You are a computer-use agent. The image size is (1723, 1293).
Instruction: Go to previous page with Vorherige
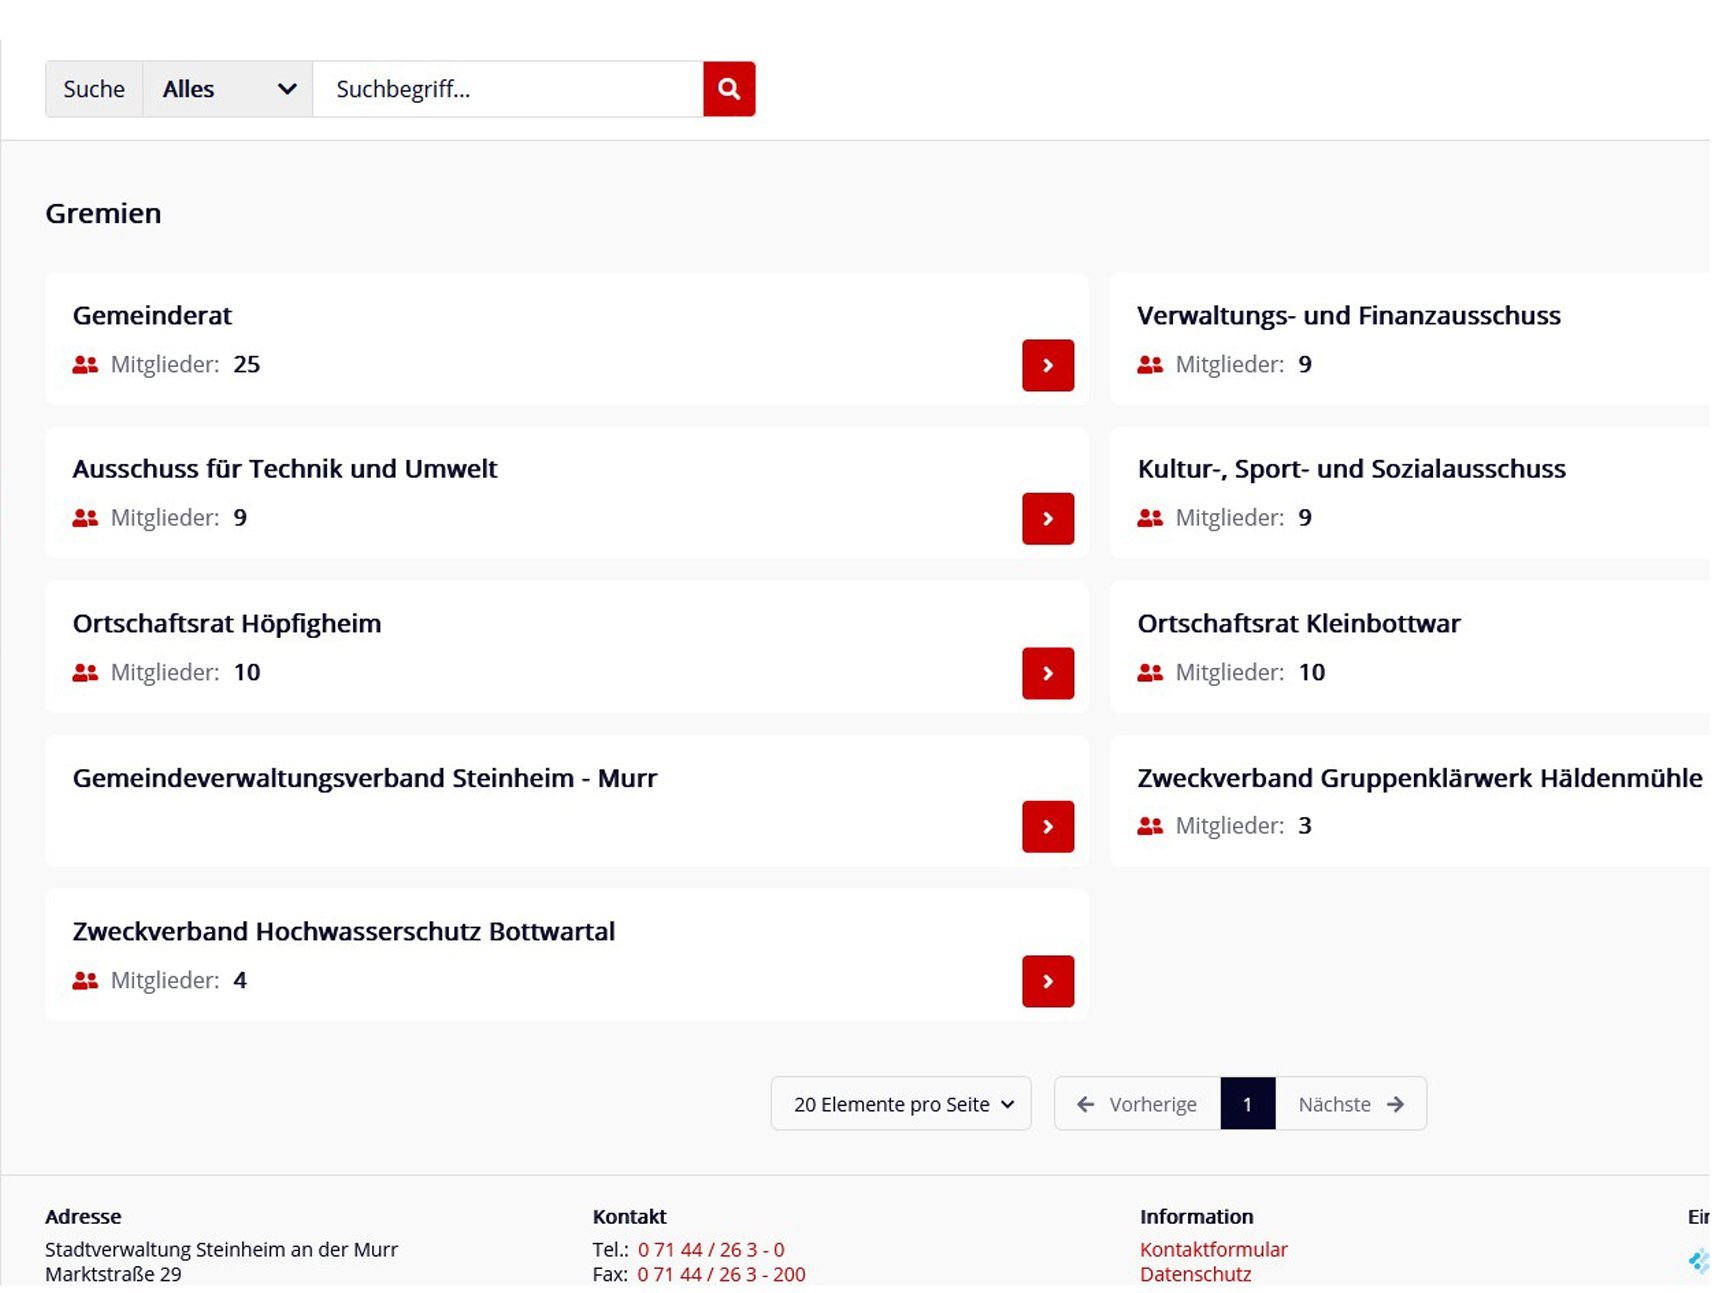click(1137, 1104)
